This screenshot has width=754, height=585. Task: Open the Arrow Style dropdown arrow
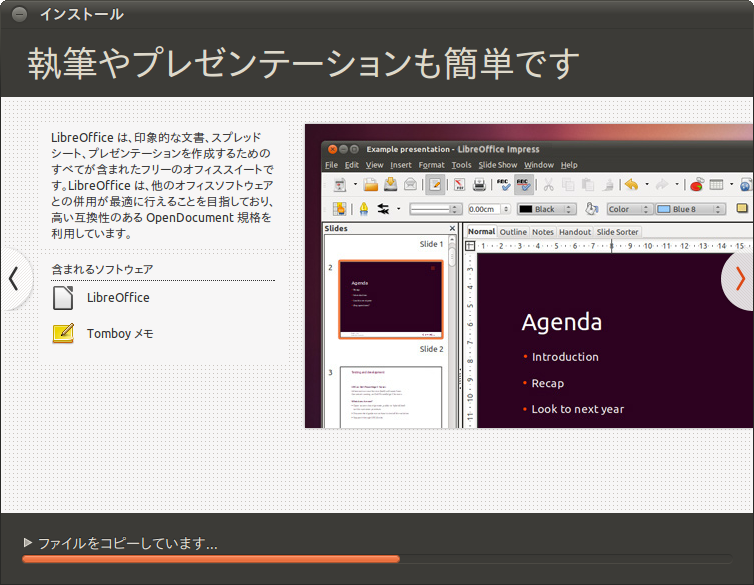[398, 209]
